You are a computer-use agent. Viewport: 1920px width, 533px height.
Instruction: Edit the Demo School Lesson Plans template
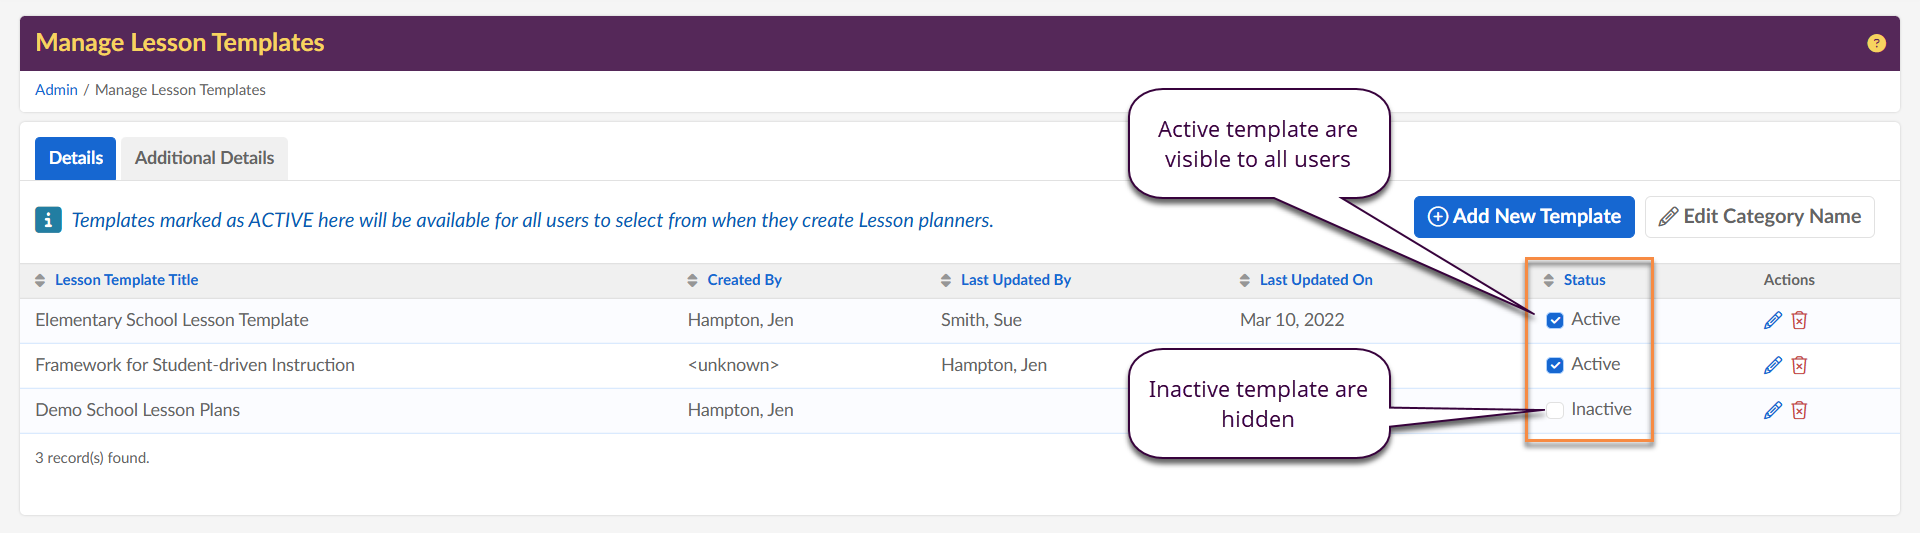[1773, 410]
